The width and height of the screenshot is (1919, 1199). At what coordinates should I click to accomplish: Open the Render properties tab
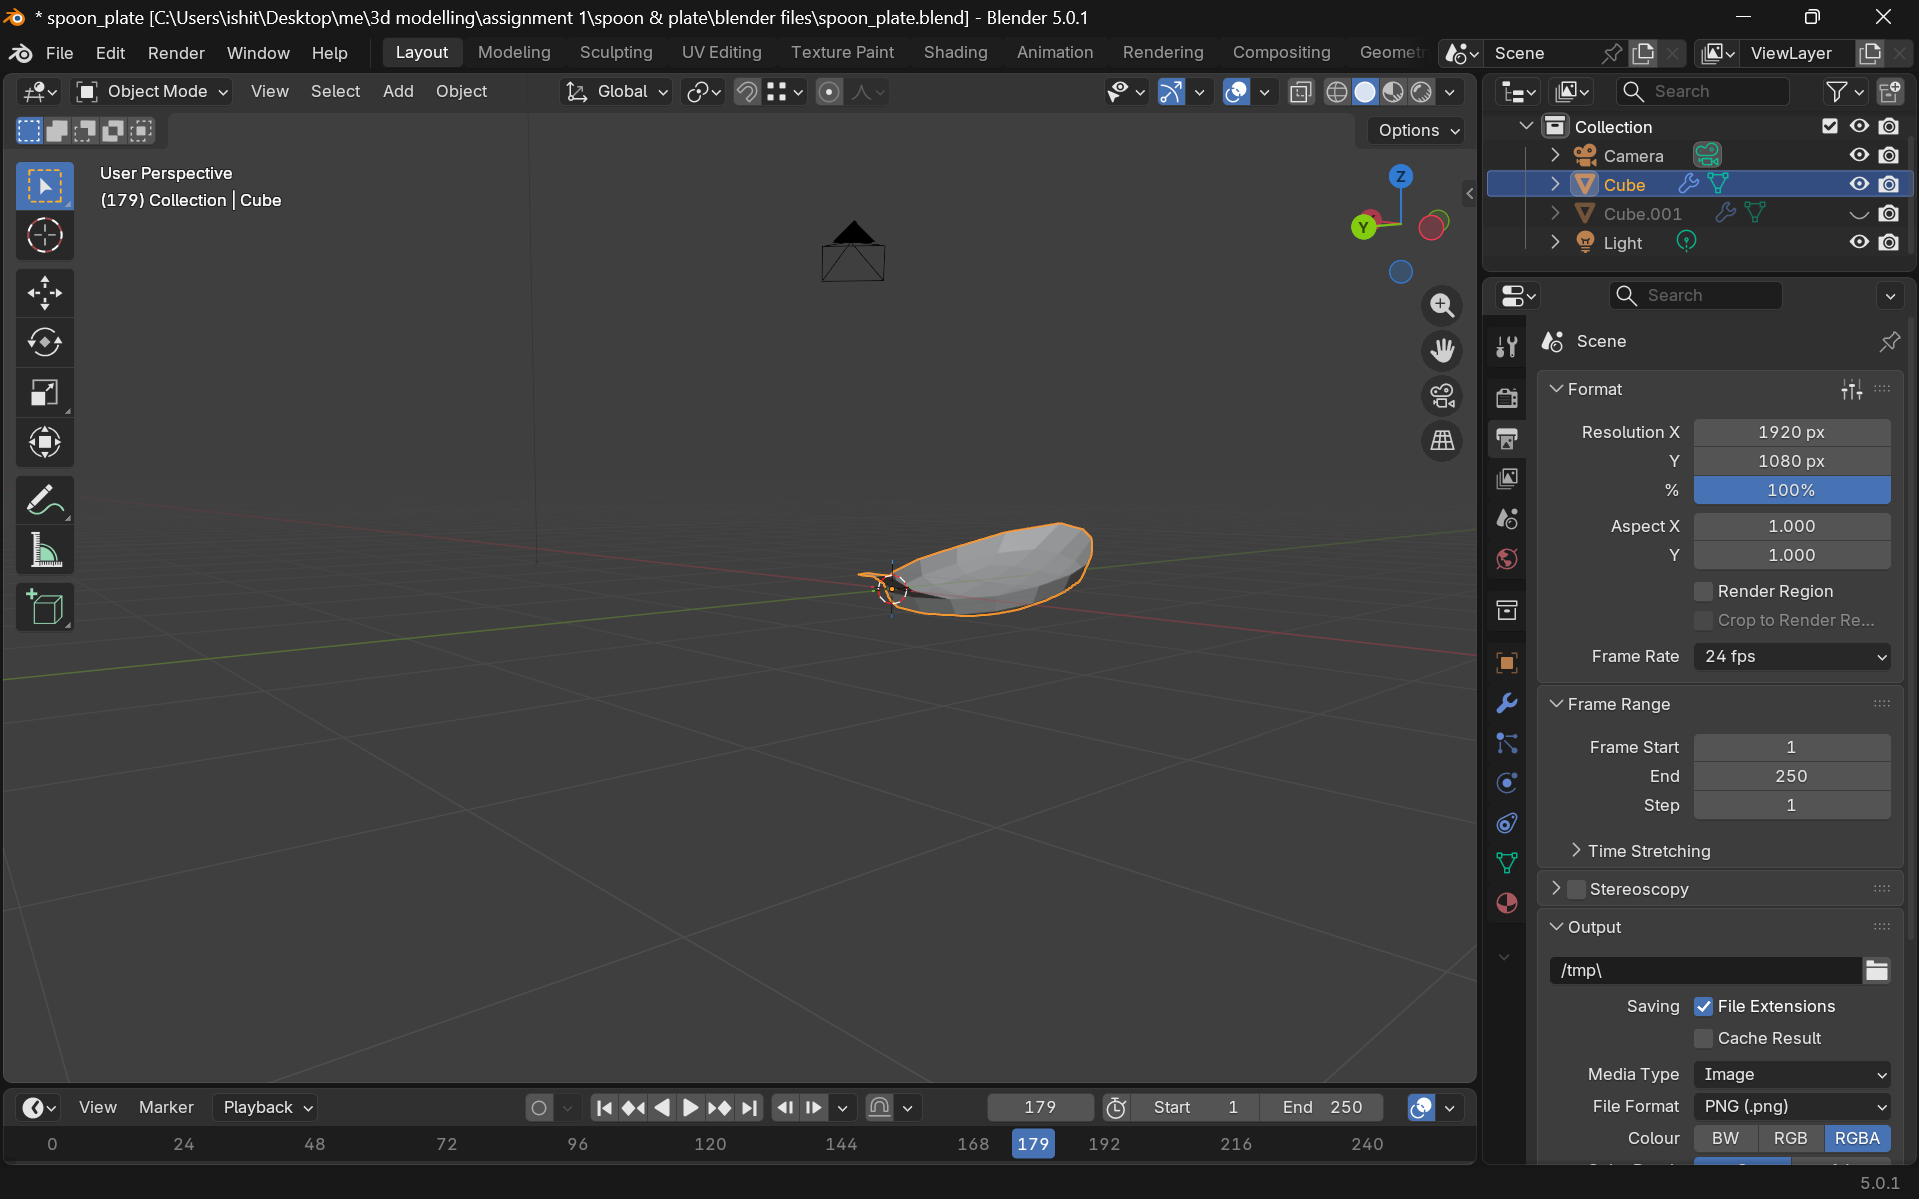tap(1507, 398)
